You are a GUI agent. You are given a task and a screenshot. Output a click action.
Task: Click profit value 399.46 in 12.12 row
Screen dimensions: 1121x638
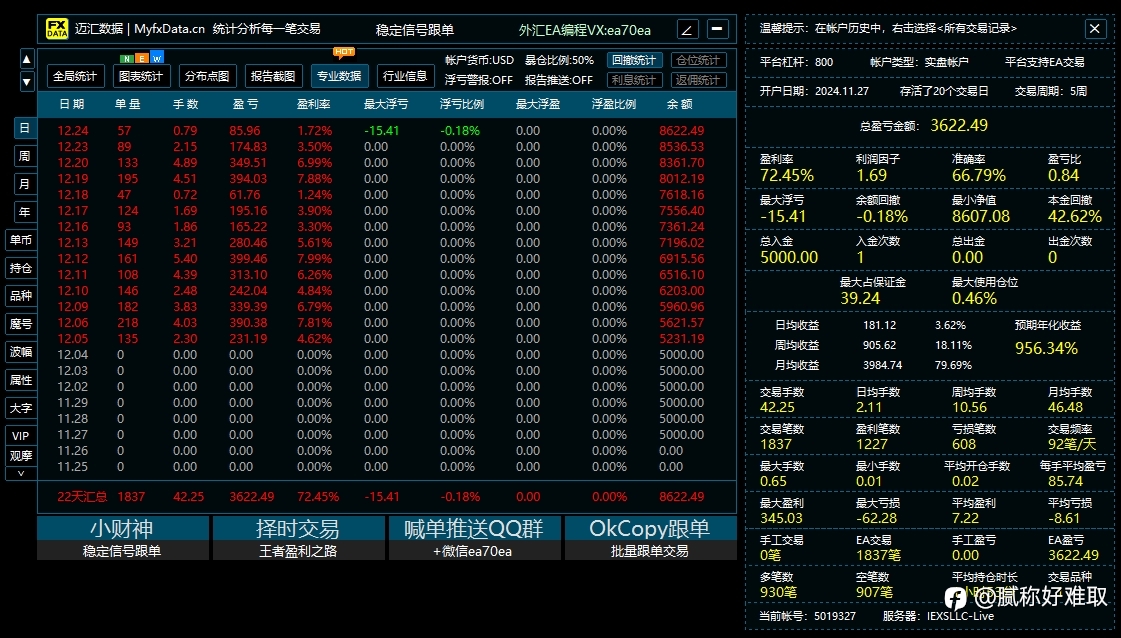[248, 258]
